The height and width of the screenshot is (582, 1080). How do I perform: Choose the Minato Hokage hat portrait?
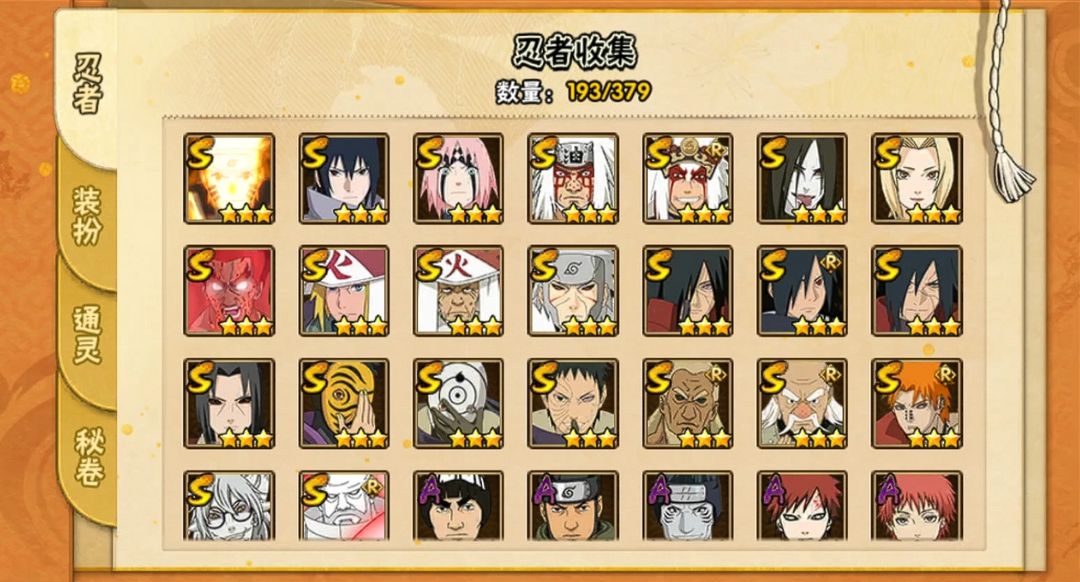pos(344,291)
